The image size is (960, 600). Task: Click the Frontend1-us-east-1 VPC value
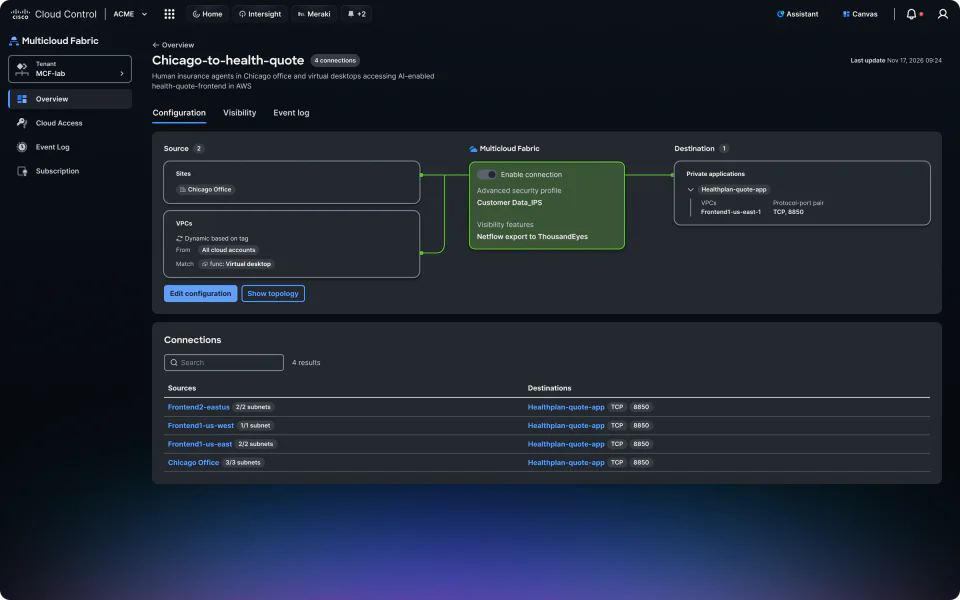[731, 212]
